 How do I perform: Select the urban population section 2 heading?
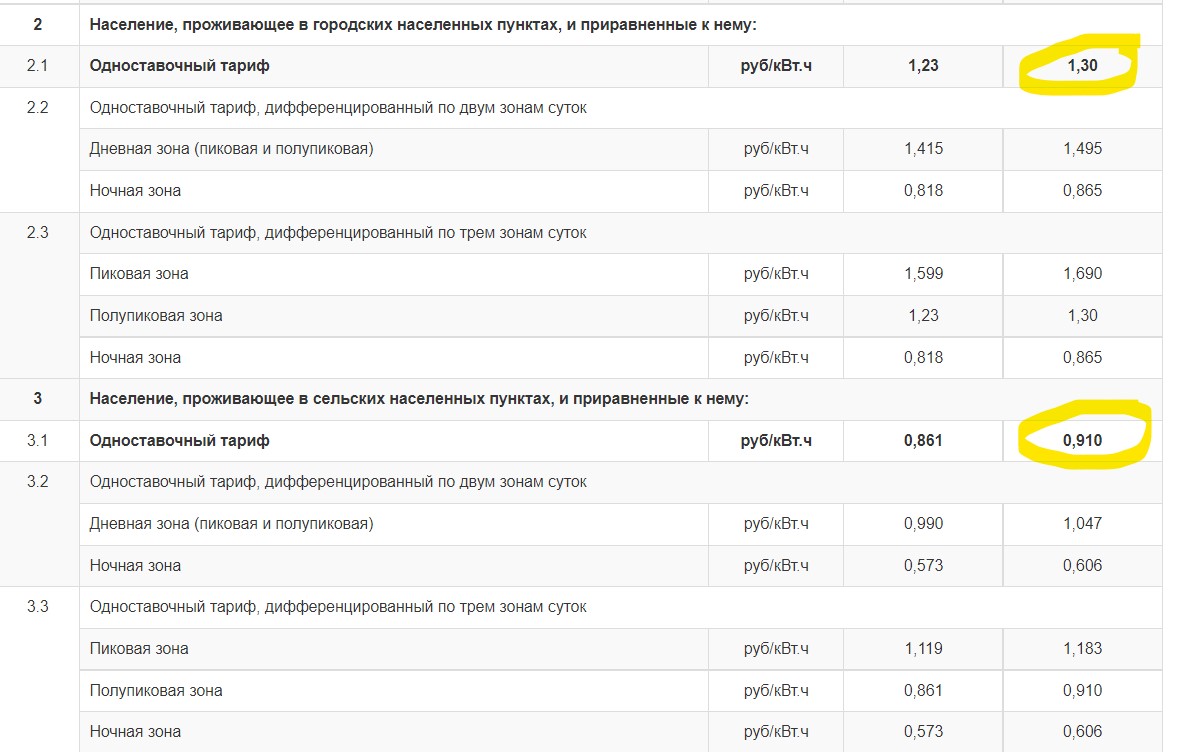[423, 25]
